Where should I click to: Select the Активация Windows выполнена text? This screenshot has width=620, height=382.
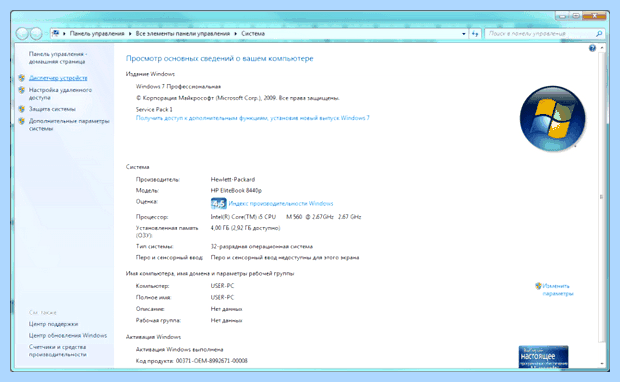[180, 349]
